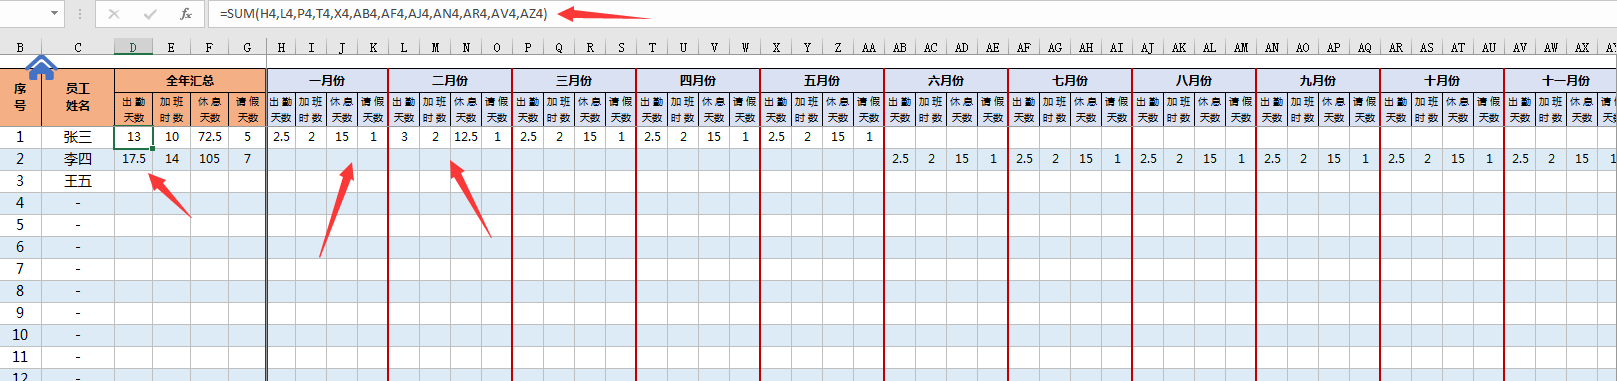Click the Cancel (X) icon in formula bar
The width and height of the screenshot is (1617, 381).
[x=114, y=14]
